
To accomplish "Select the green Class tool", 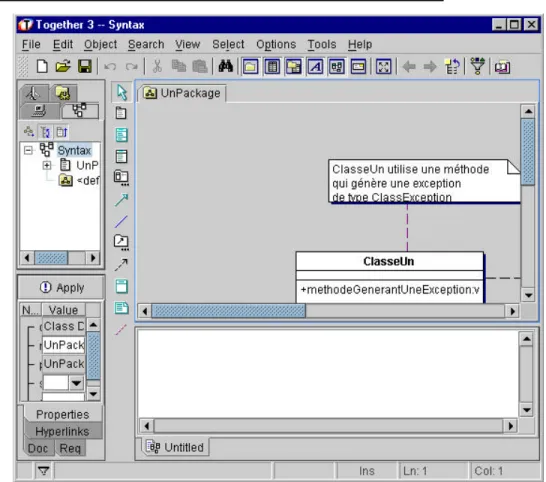I will [x=122, y=135].
